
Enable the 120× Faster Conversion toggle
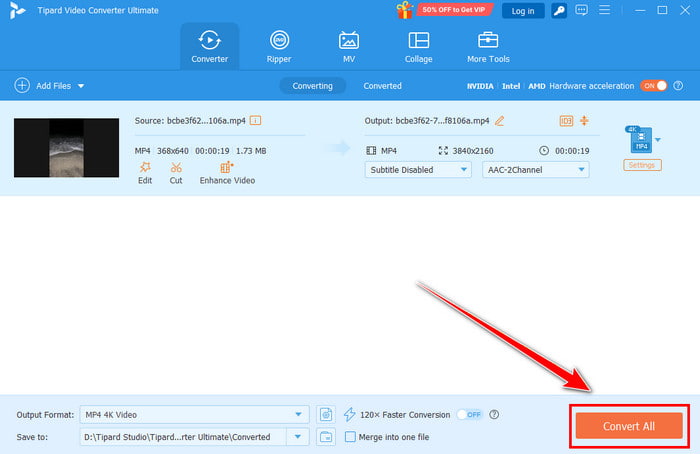[470, 415]
